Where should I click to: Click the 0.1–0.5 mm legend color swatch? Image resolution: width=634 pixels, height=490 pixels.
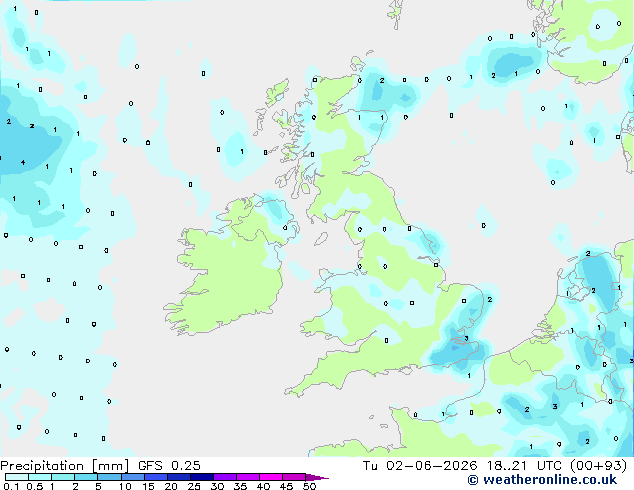[x=17, y=477]
